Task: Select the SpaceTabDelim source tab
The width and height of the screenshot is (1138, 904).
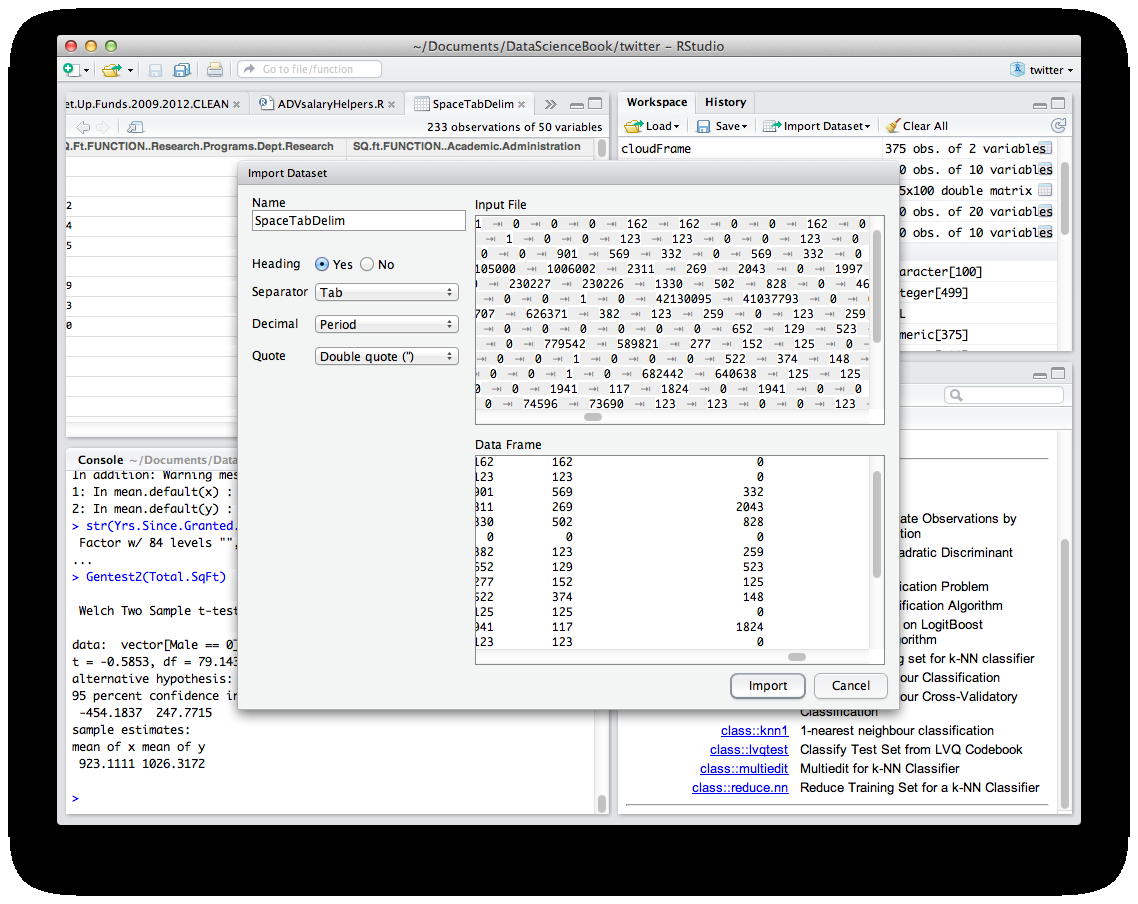Action: 472,104
